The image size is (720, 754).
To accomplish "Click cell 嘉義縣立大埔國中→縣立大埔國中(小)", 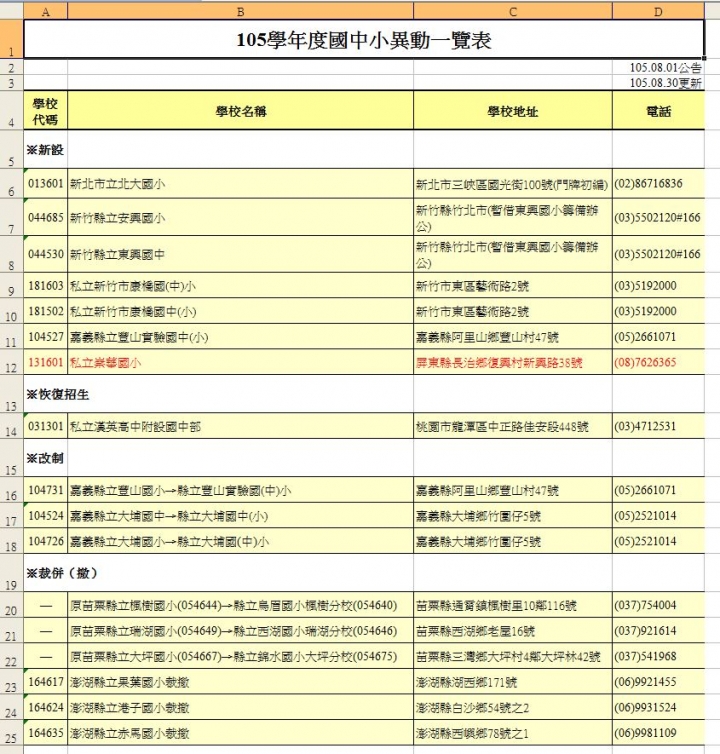I will pyautogui.click(x=240, y=515).
